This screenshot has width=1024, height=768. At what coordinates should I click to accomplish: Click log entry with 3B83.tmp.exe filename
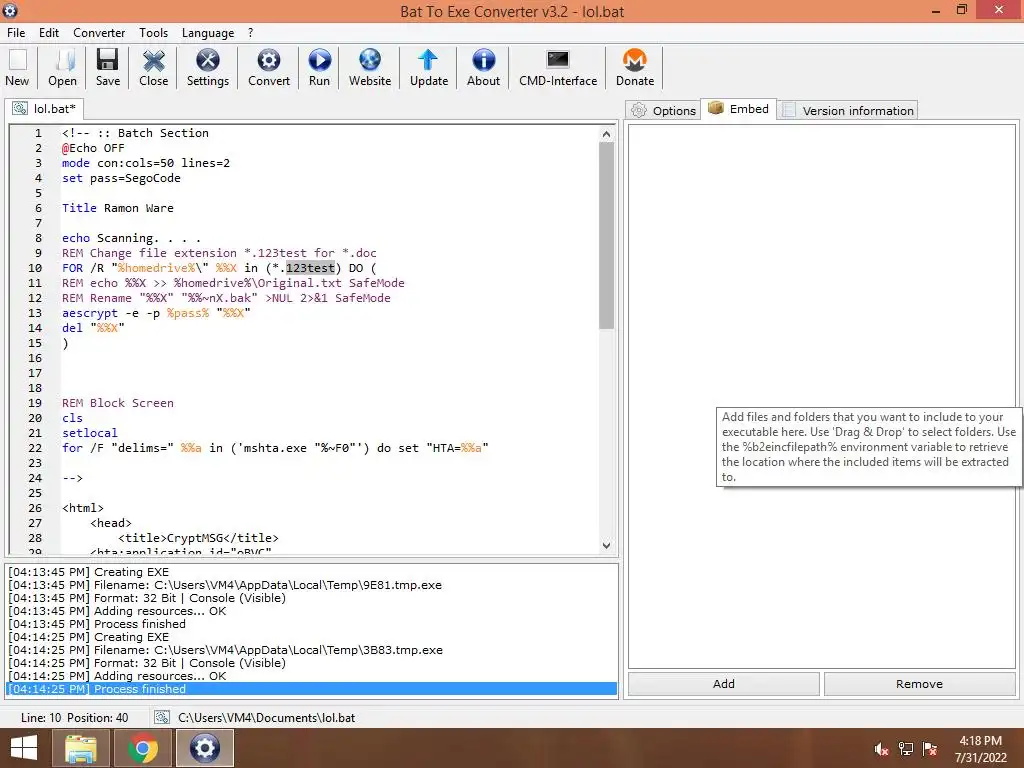[x=225, y=650]
